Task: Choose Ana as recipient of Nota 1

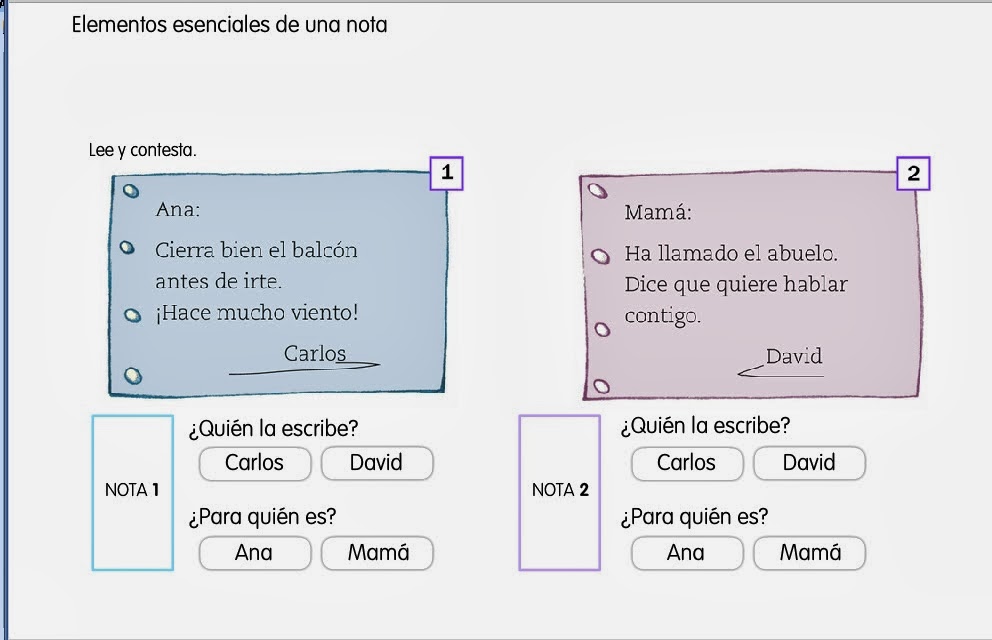Action: 255,553
